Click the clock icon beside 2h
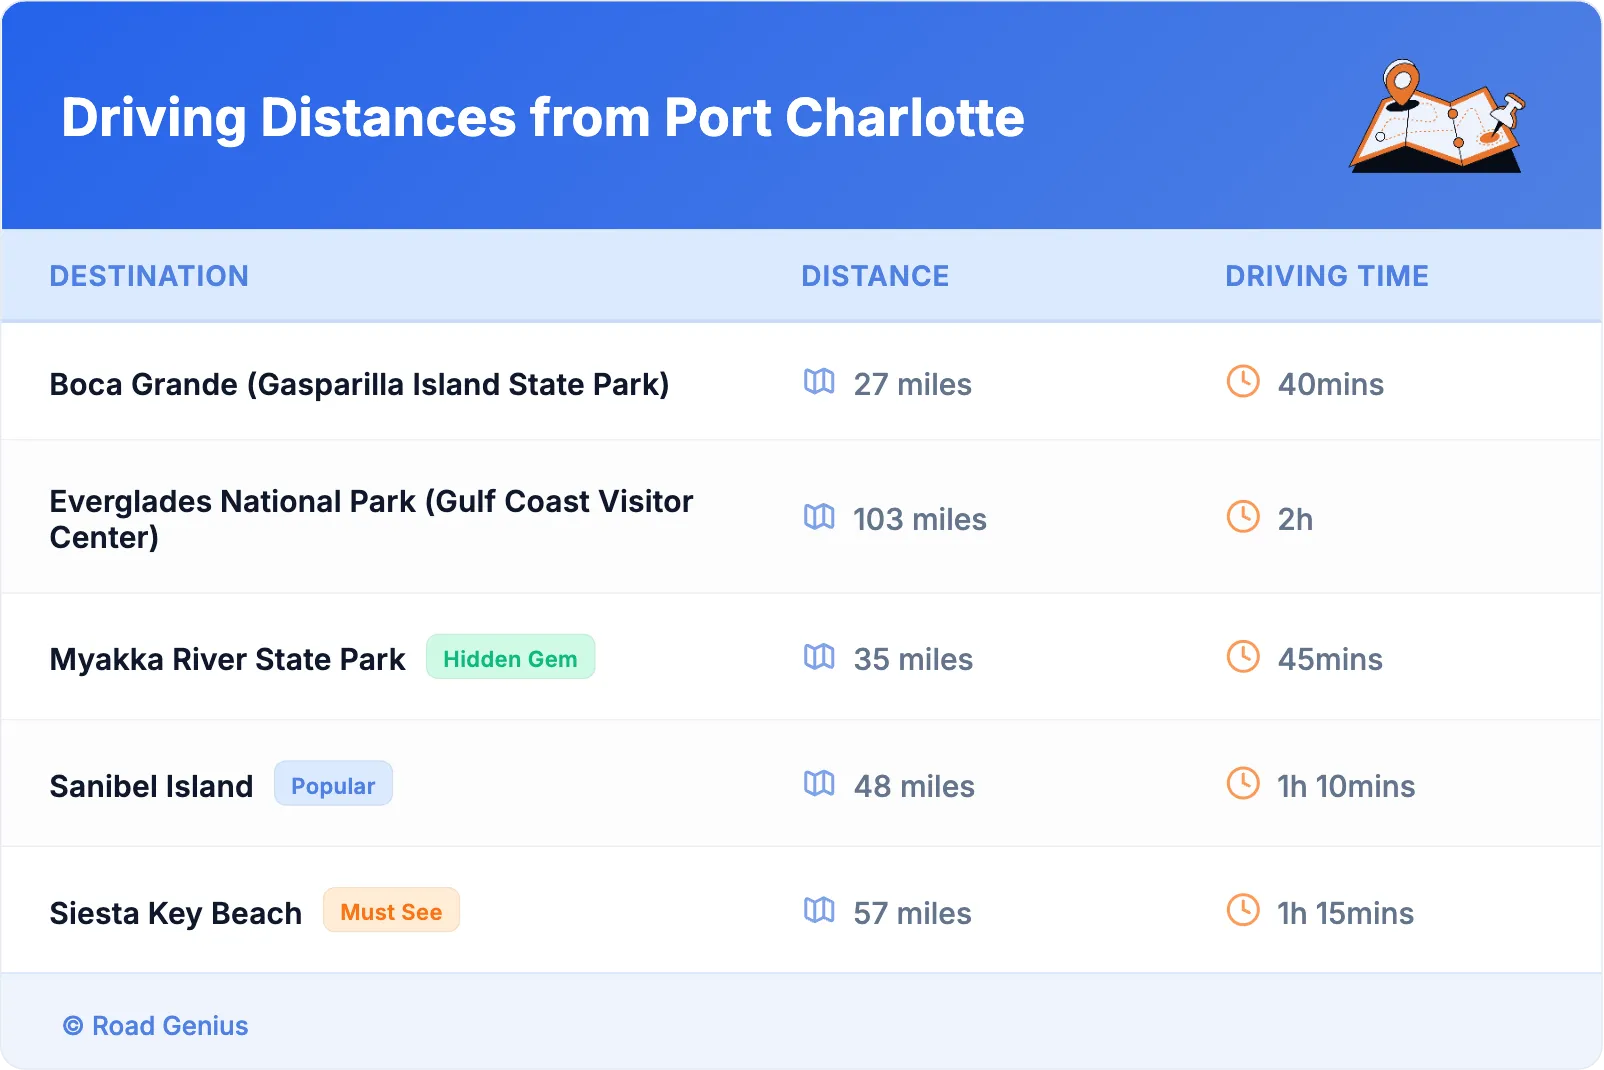1604x1070 pixels. (x=1243, y=517)
